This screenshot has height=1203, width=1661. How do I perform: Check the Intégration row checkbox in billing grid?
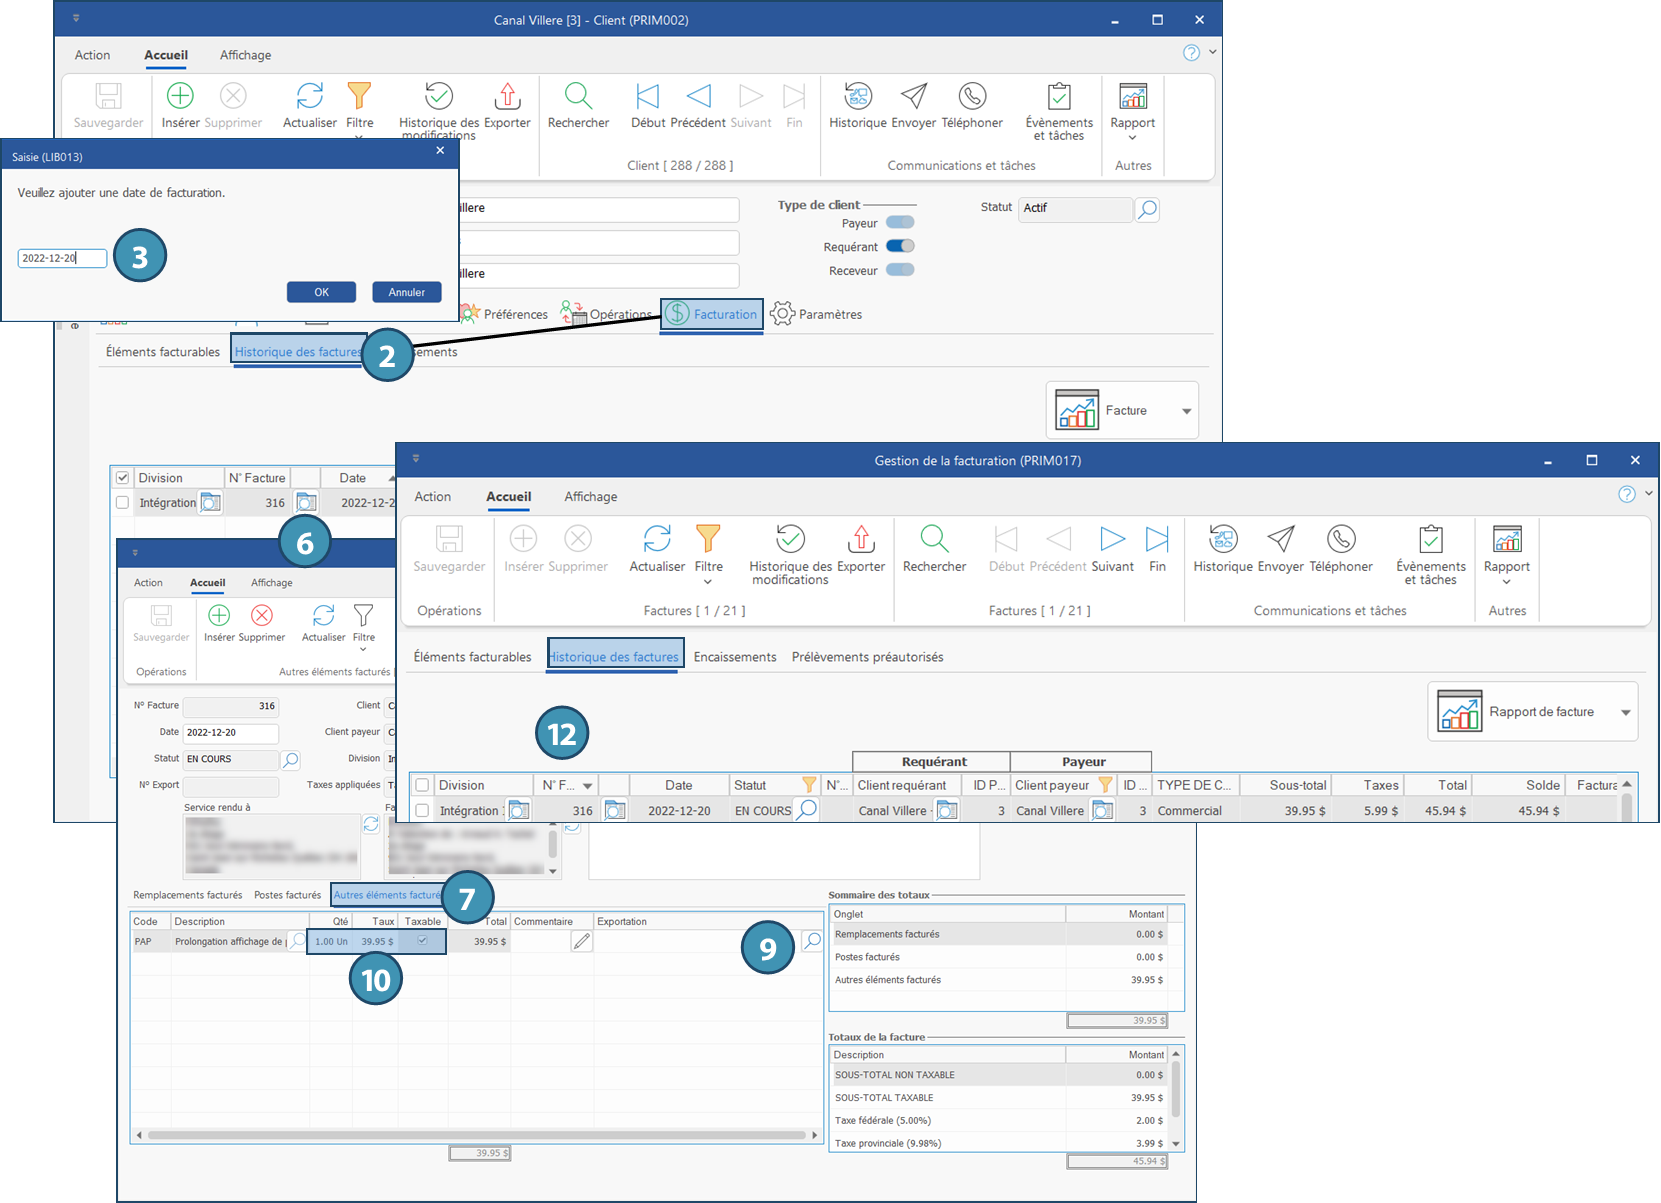(422, 811)
